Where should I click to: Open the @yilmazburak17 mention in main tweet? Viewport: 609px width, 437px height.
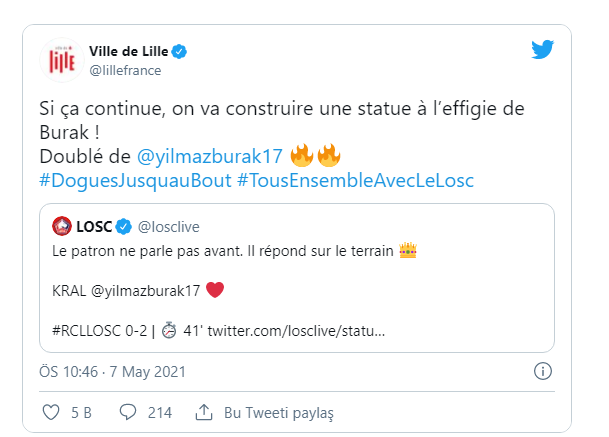[x=210, y=157]
